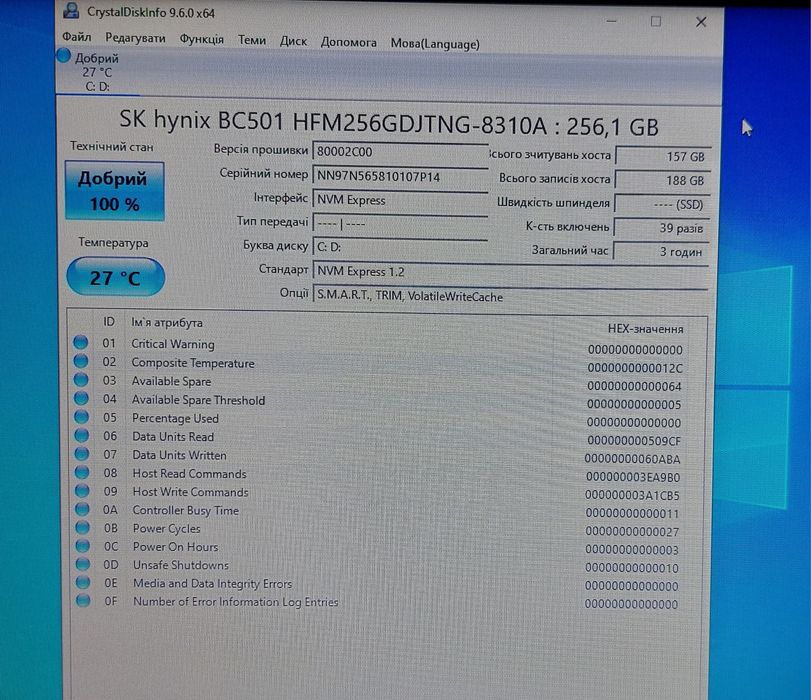The width and height of the screenshot is (811, 700).
Task: Open the Функція menu
Action: click(x=202, y=39)
